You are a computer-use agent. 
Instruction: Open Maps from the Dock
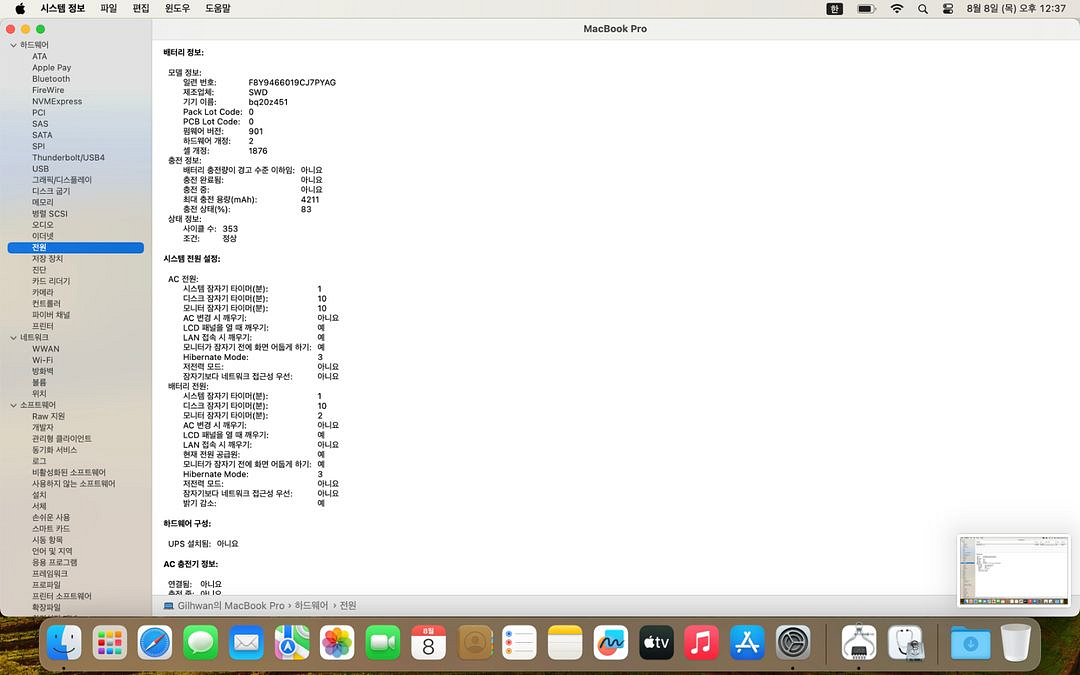click(x=291, y=643)
